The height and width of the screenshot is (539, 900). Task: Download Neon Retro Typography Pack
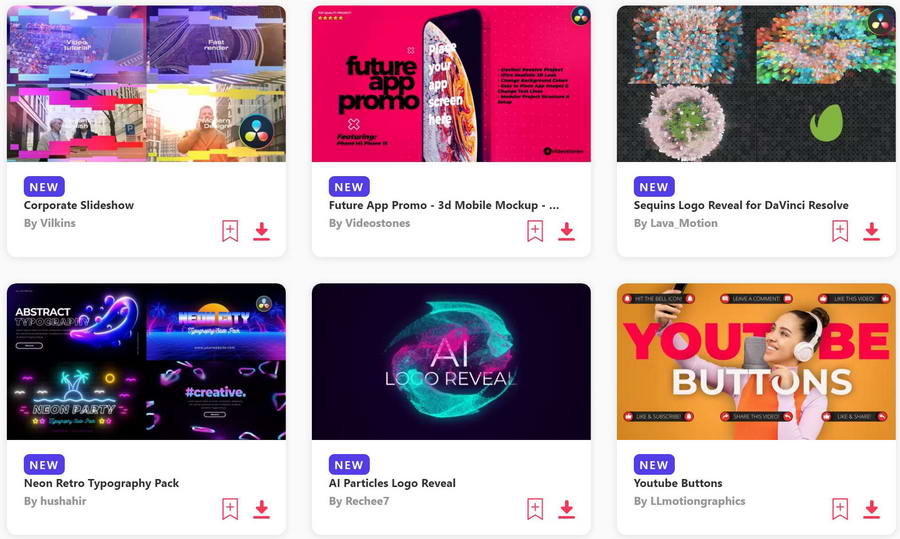click(262, 509)
